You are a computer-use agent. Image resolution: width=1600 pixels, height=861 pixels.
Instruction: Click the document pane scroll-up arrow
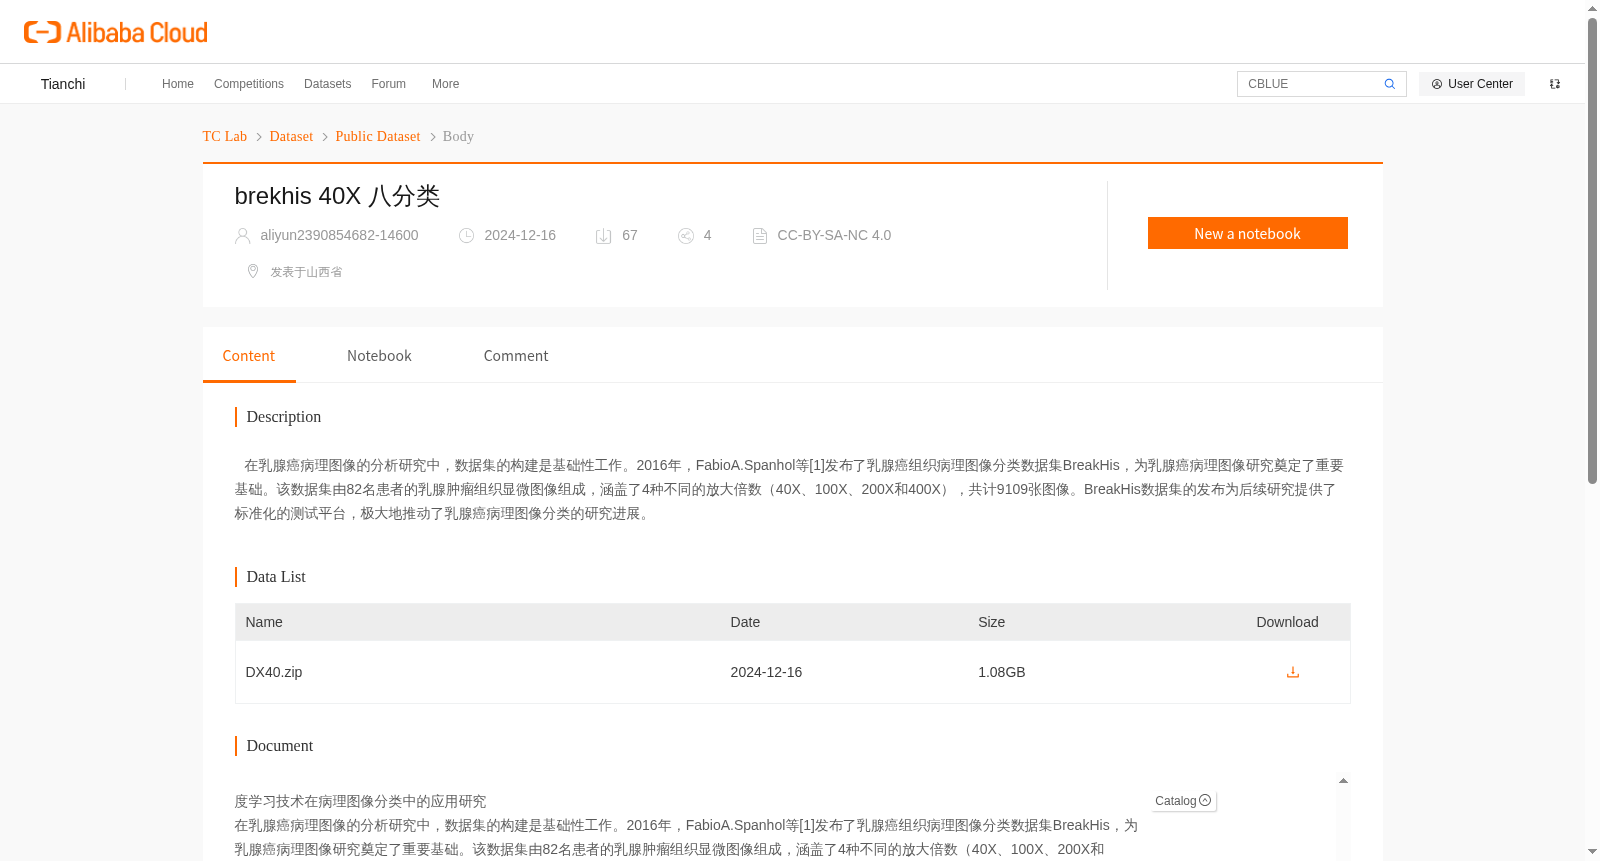point(1343,781)
